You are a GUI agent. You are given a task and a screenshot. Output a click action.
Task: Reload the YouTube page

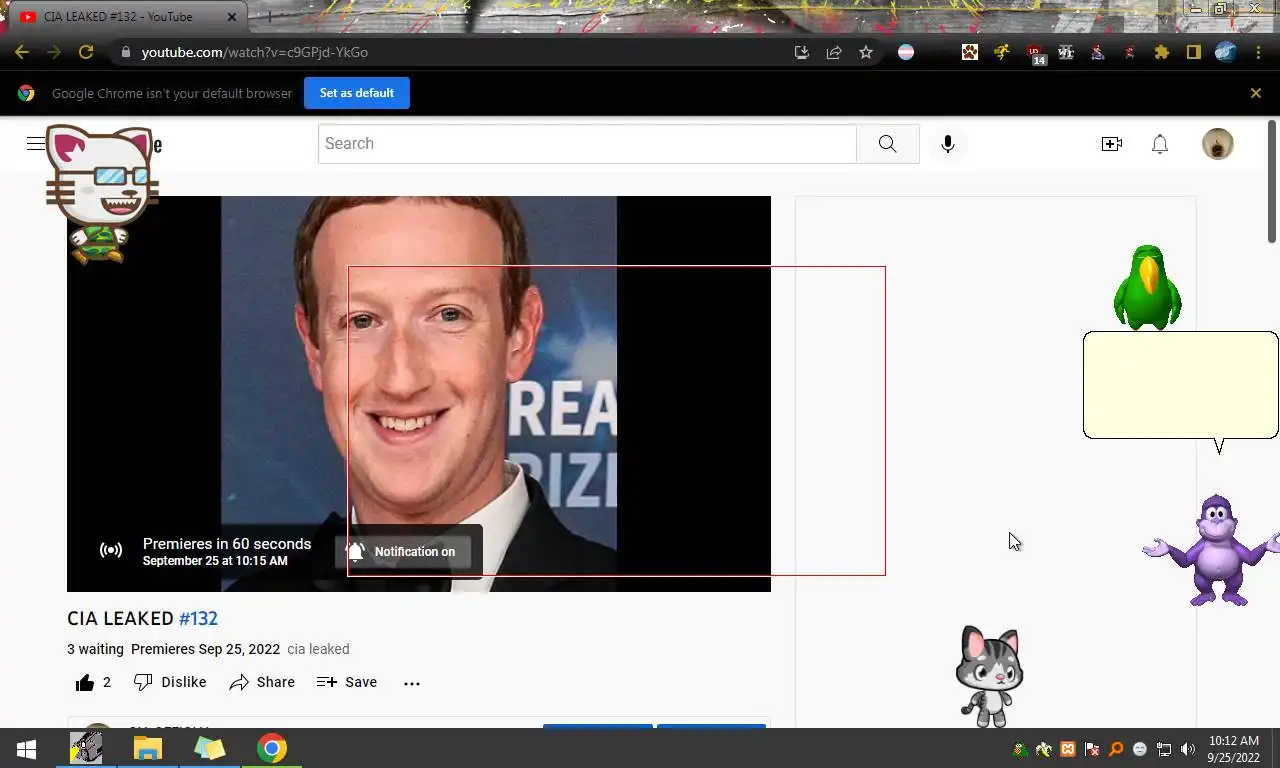pyautogui.click(x=86, y=52)
